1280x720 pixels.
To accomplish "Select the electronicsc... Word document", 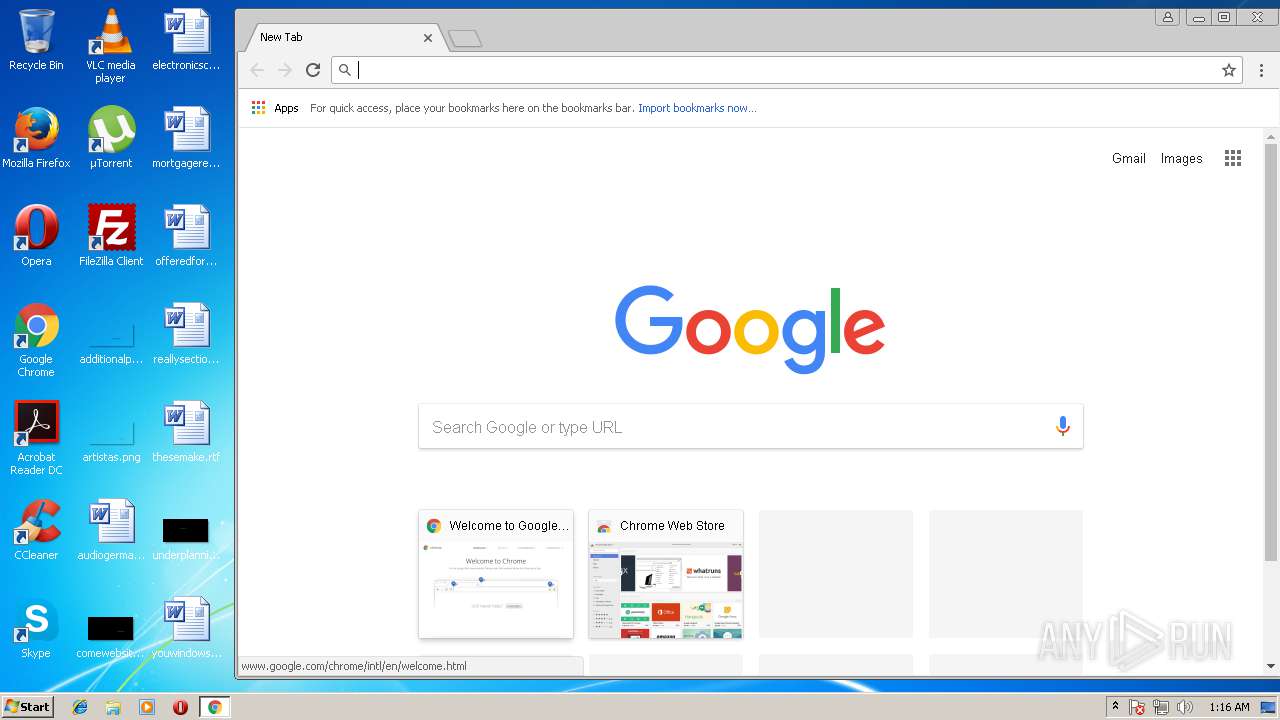I will [186, 40].
